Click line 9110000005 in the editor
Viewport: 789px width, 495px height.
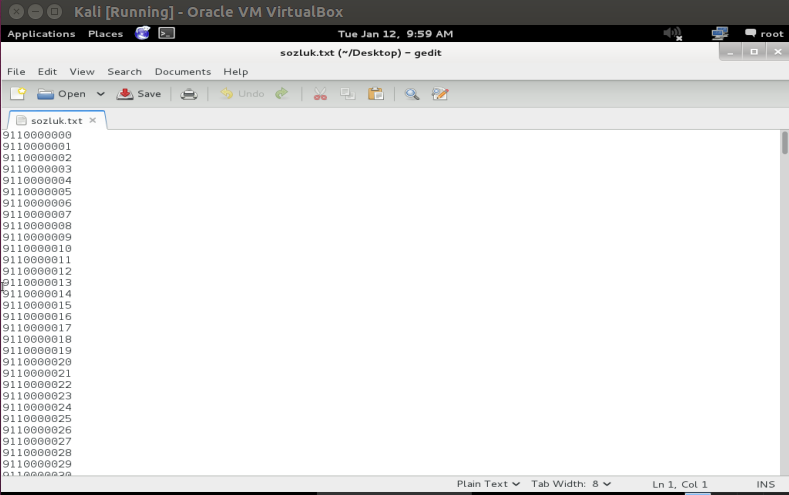click(x=37, y=192)
